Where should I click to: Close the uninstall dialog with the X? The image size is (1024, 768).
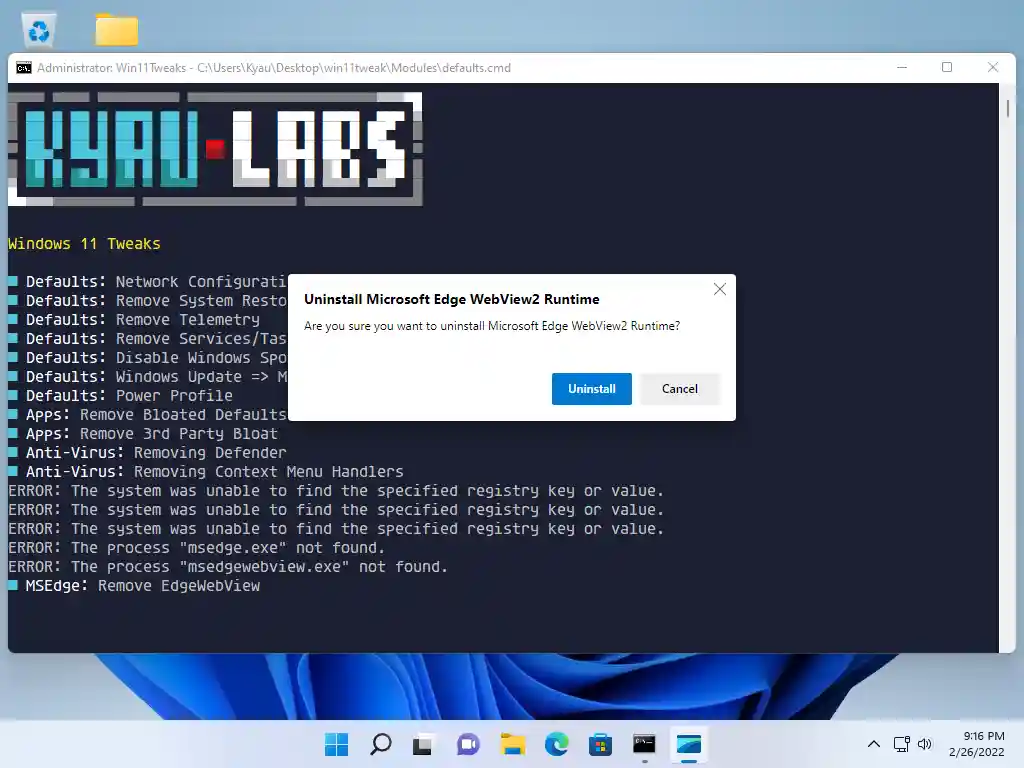(x=719, y=289)
